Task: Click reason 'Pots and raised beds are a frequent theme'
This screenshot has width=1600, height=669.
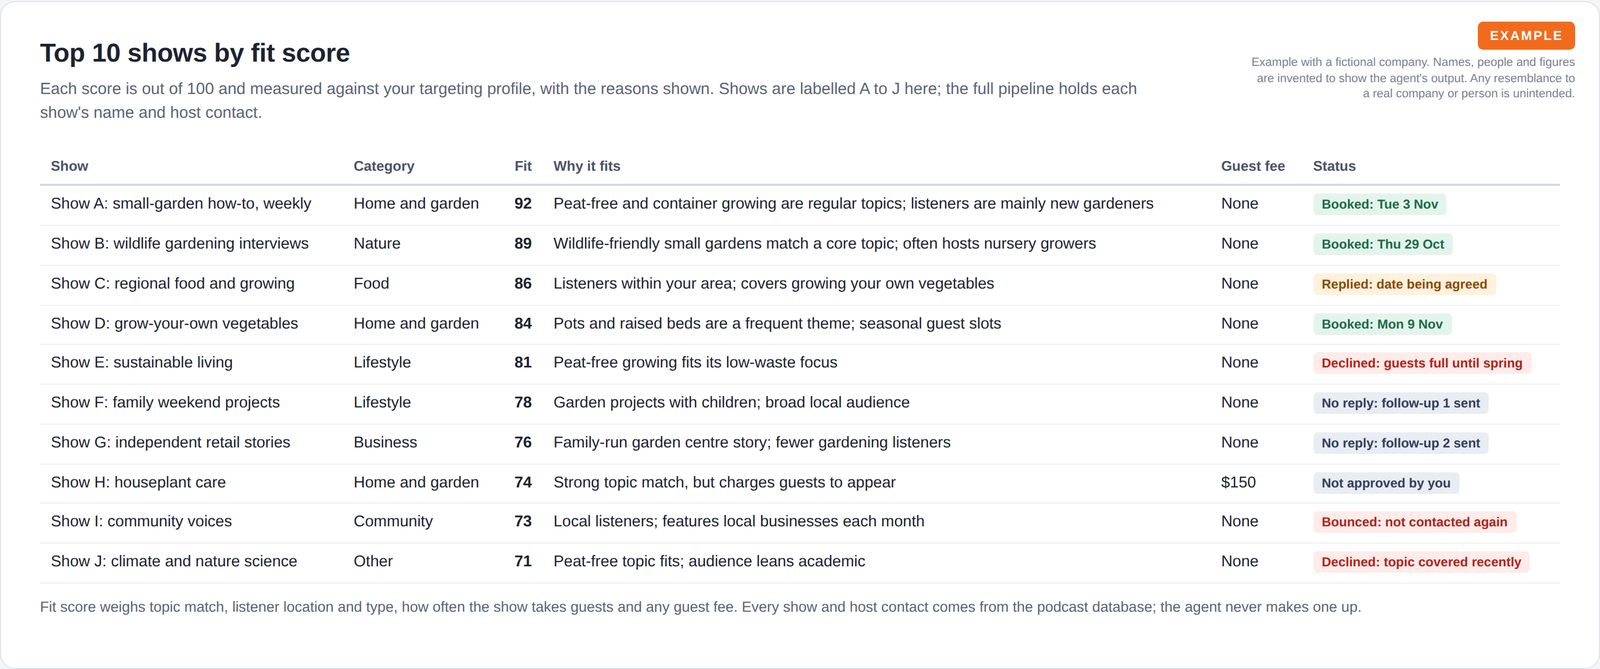Action: coord(777,324)
